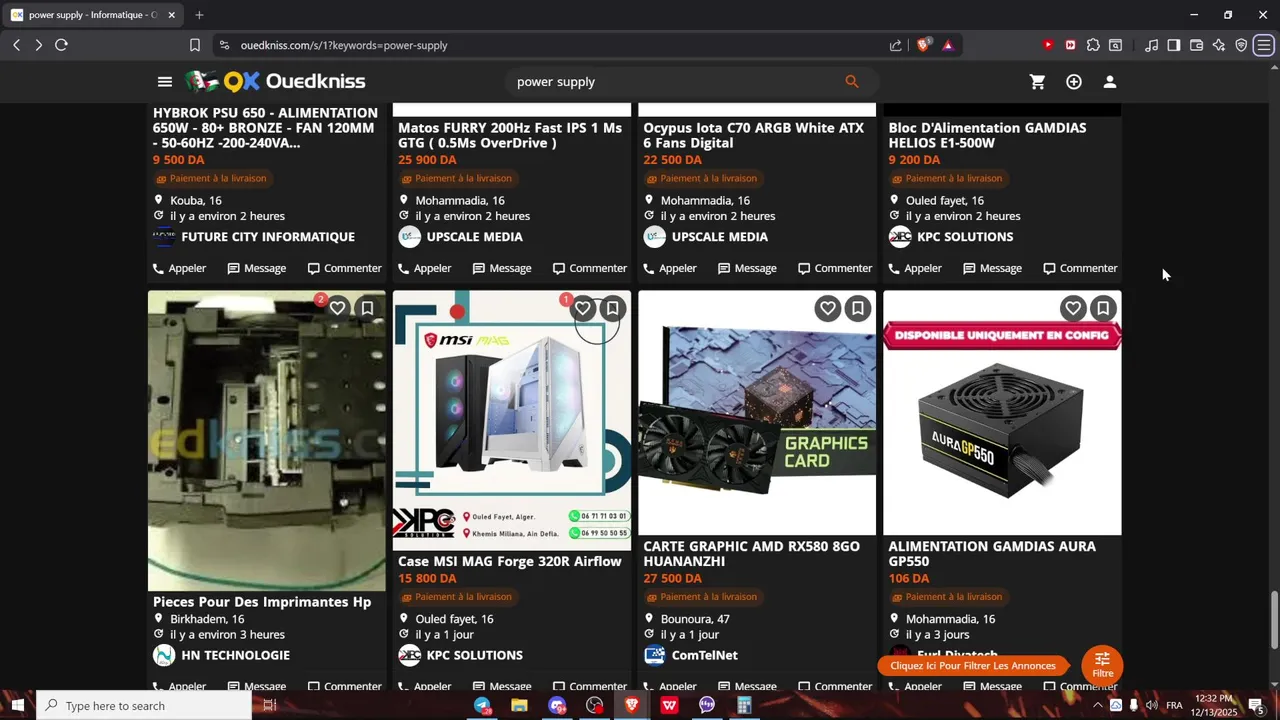This screenshot has height=720, width=1280.
Task: Bookmark the MSI MAG Forge 320R case listing
Action: pyautogui.click(x=612, y=308)
